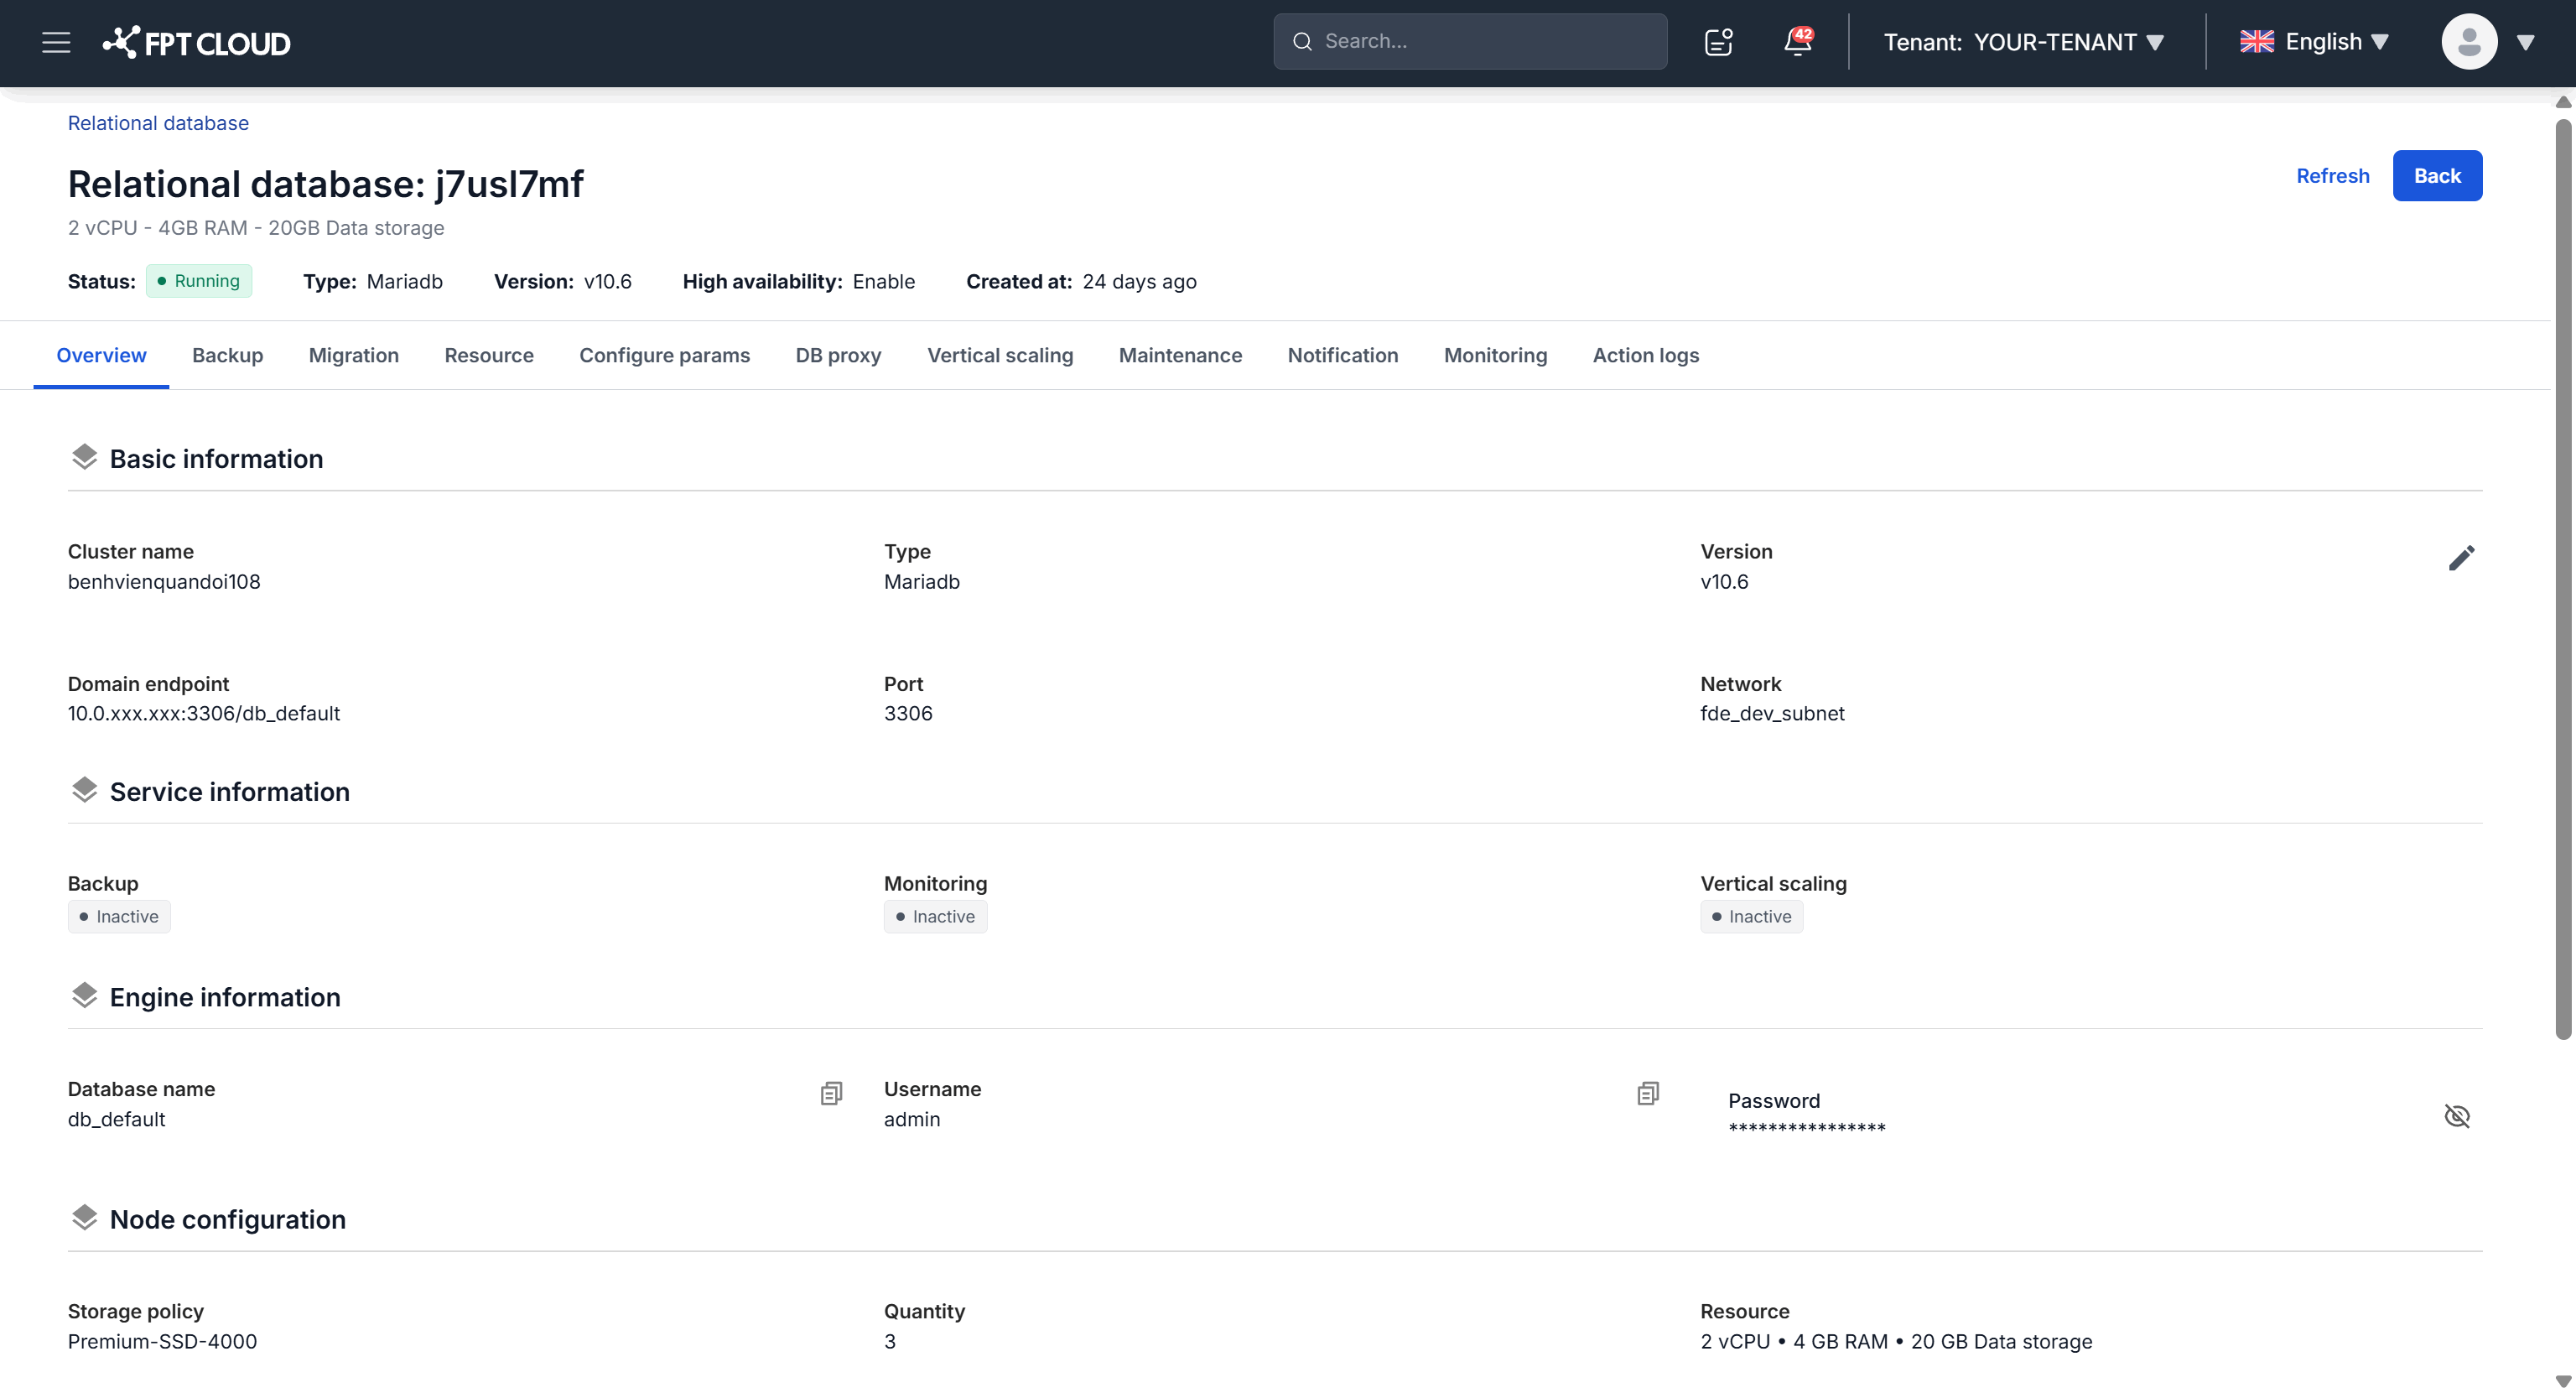Follow the Relational database breadcrumb link
Viewport: 2576px width, 1393px height.
click(158, 123)
